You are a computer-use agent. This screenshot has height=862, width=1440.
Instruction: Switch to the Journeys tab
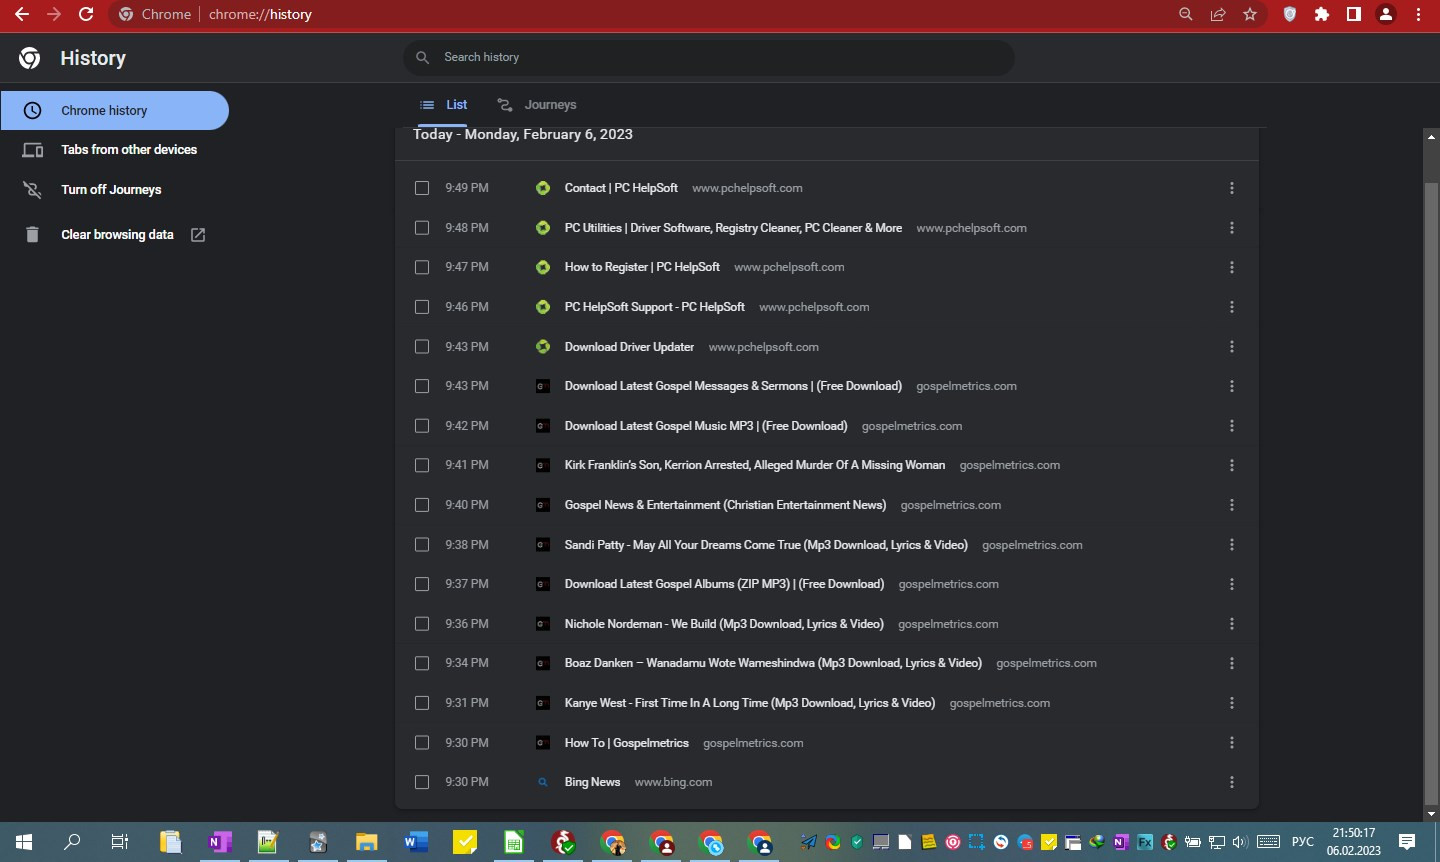pyautogui.click(x=537, y=104)
